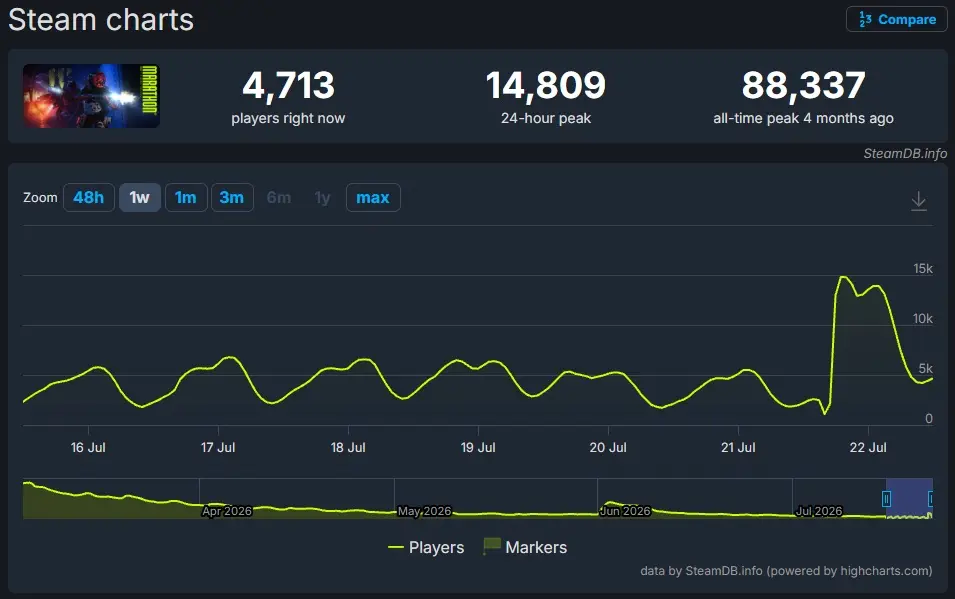The image size is (955, 599).
Task: Click the 24-hour peak caption
Action: coord(546,118)
